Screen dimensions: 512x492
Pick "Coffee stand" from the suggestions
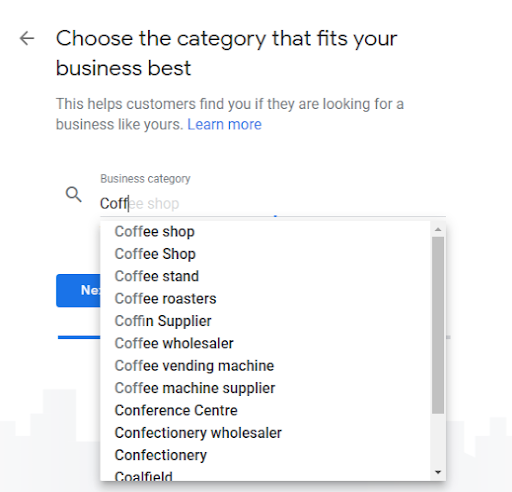(265, 276)
